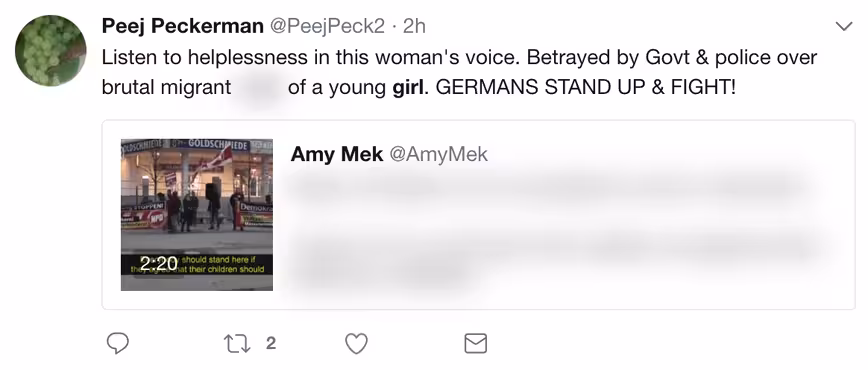Open Peej Peckerman's grape avatar
Viewport: 868px width, 370px height.
[x=50, y=50]
